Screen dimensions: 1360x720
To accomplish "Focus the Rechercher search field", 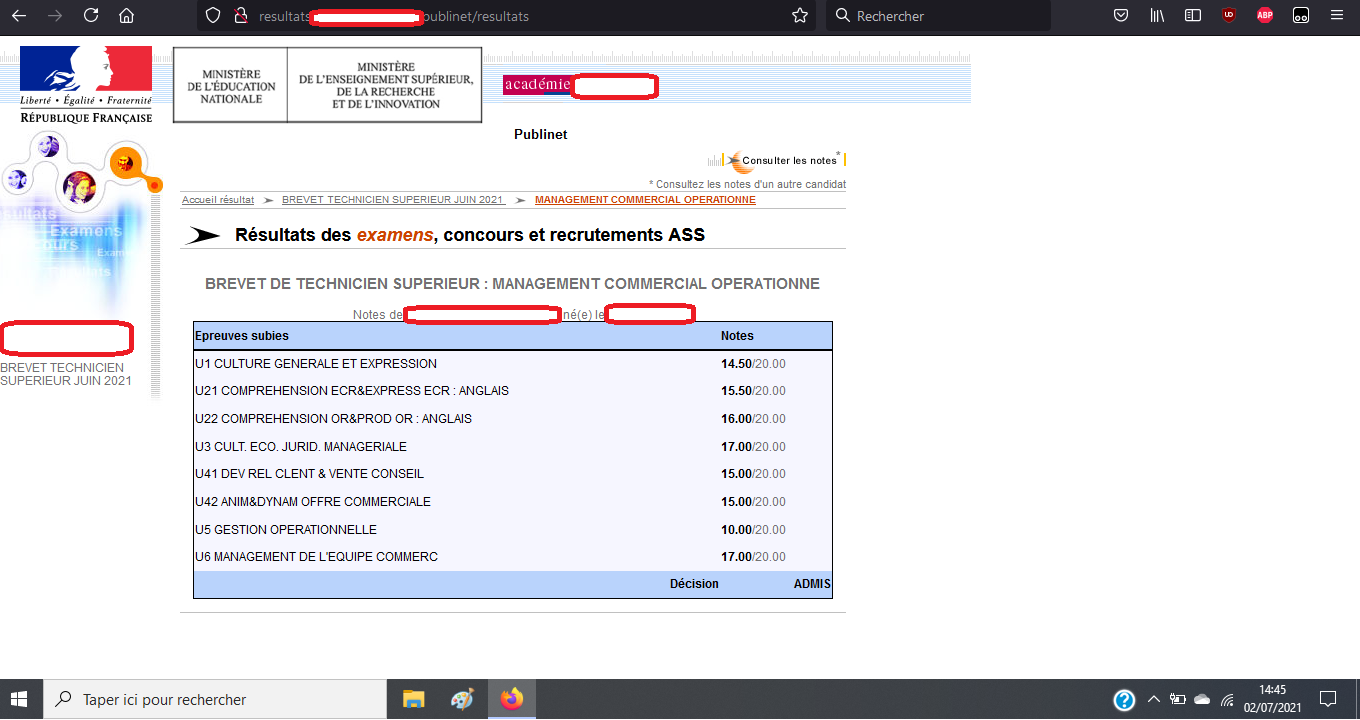I will pyautogui.click(x=938, y=16).
